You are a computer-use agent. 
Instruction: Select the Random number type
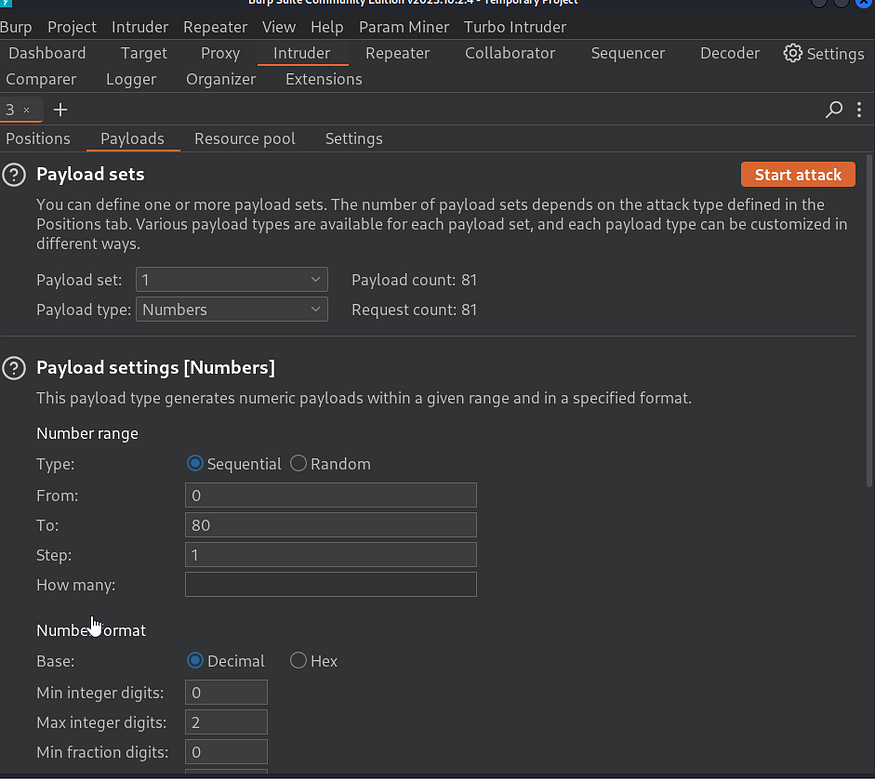pyautogui.click(x=299, y=464)
